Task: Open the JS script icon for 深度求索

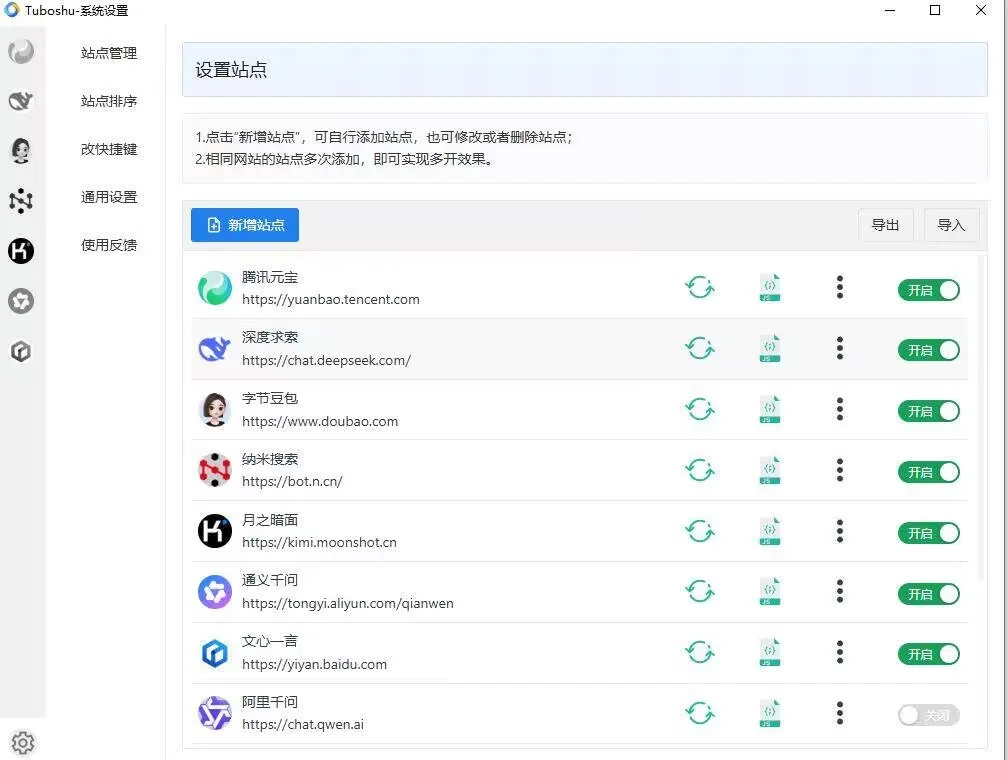Action: [x=769, y=349]
